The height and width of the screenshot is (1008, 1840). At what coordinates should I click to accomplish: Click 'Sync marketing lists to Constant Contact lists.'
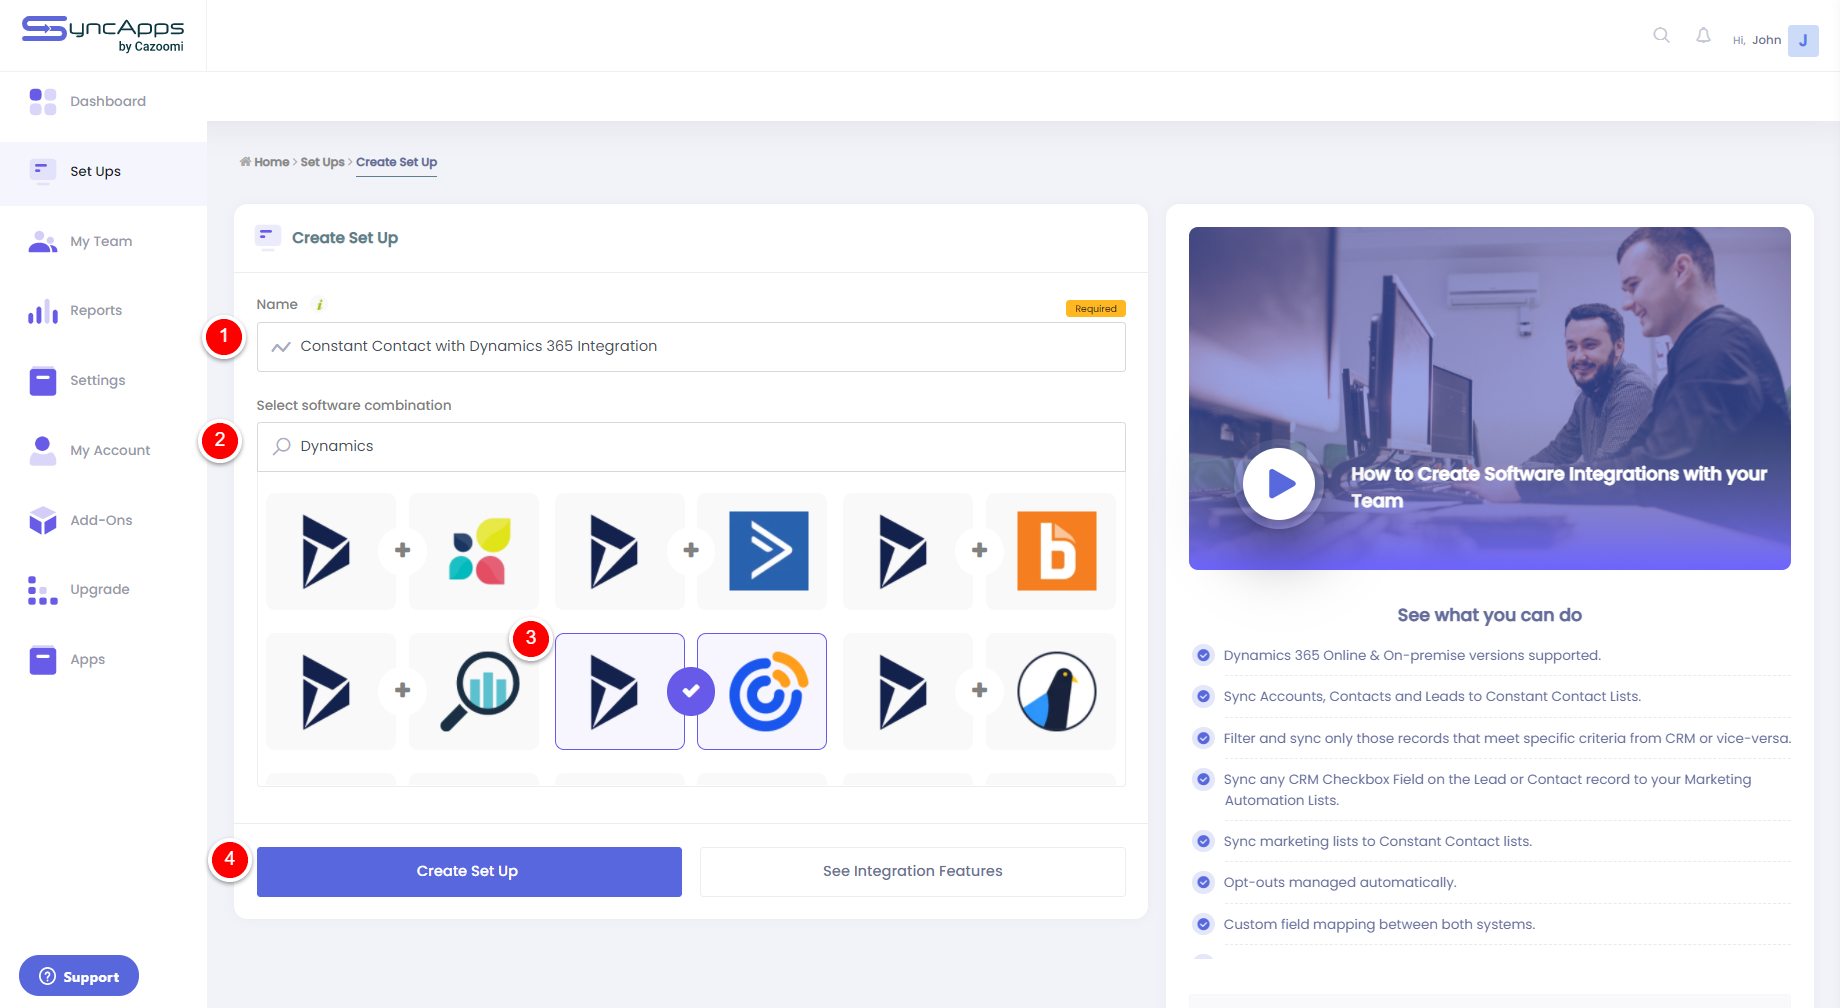[1378, 842]
